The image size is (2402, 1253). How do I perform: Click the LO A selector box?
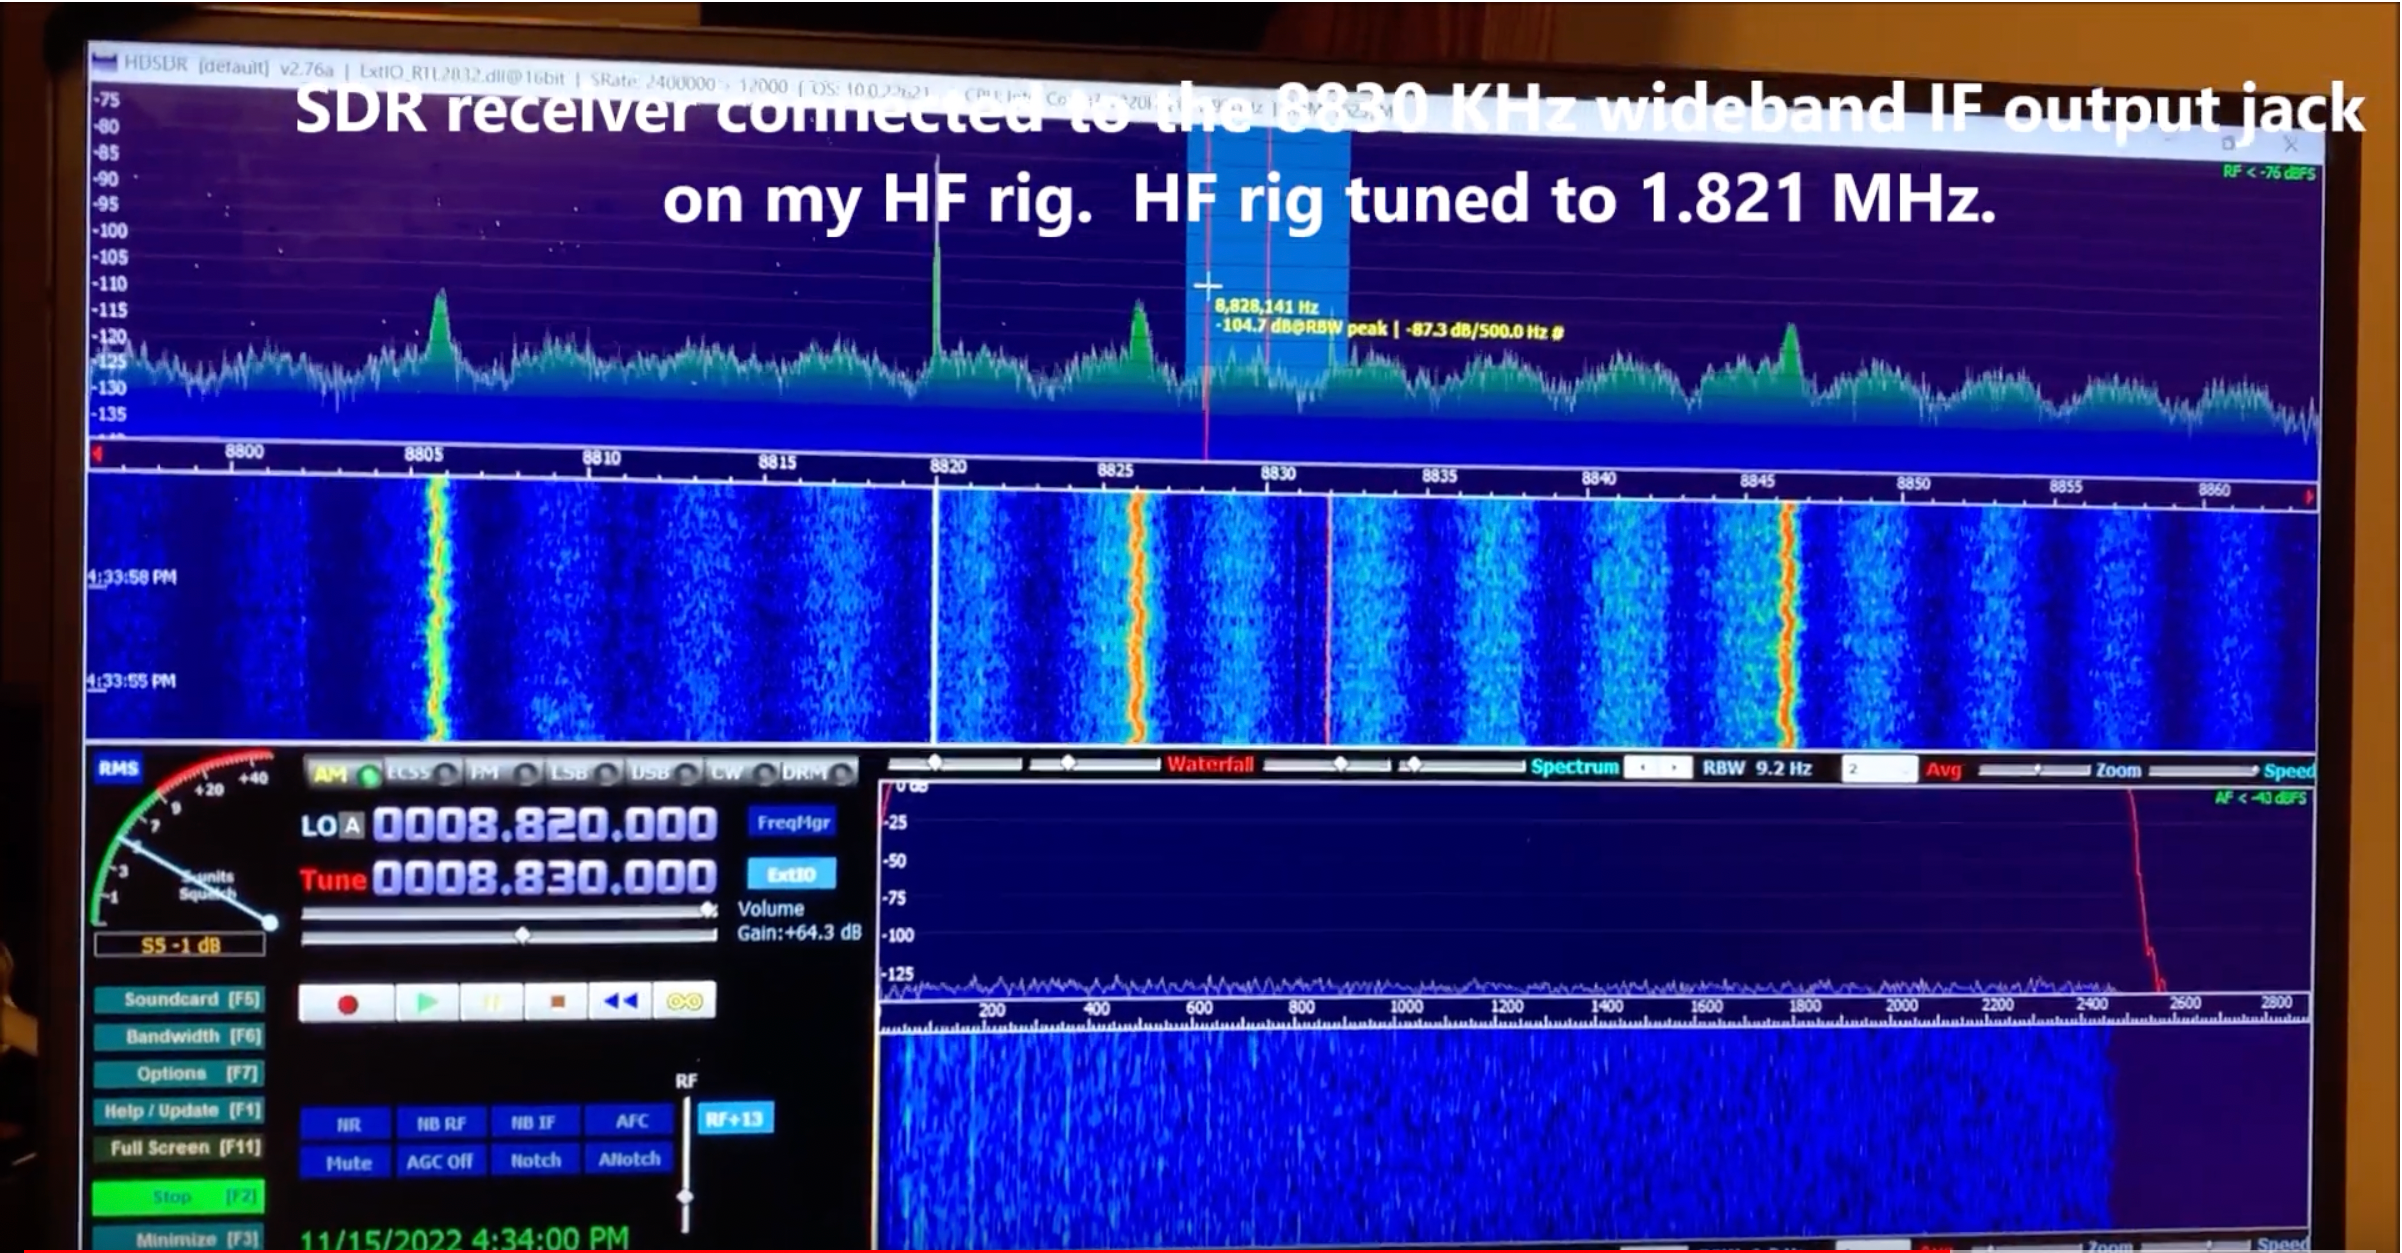[x=350, y=825]
